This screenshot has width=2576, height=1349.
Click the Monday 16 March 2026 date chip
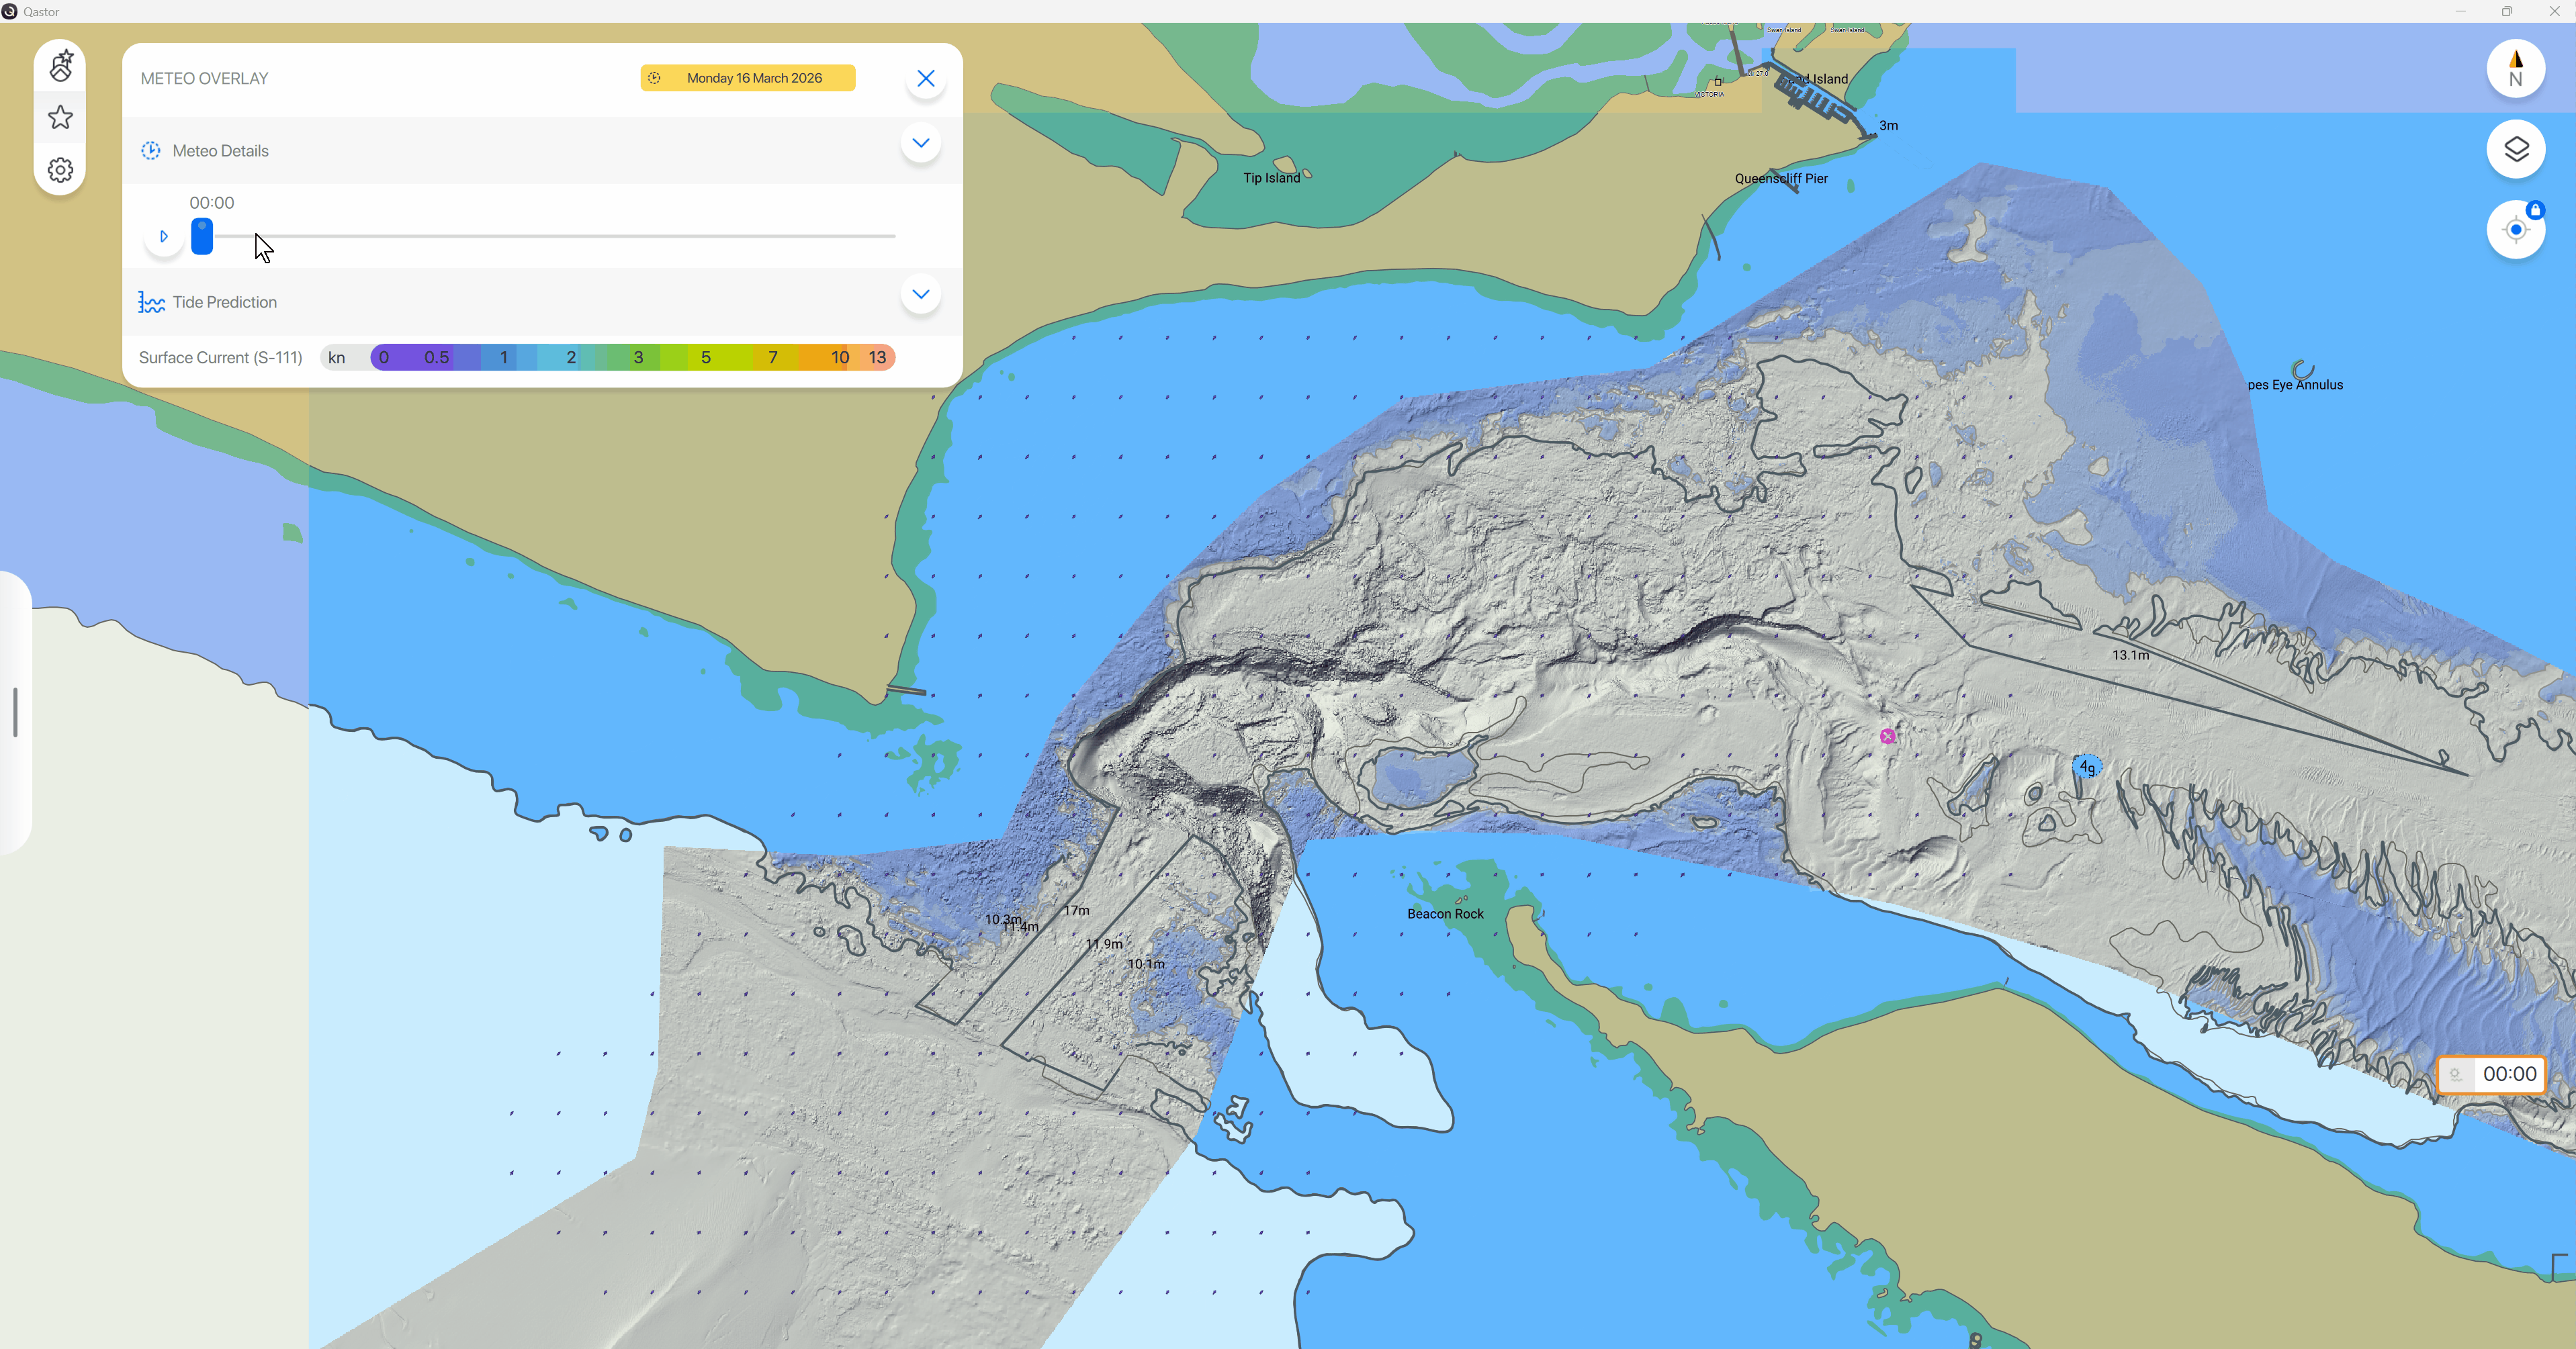pos(754,77)
